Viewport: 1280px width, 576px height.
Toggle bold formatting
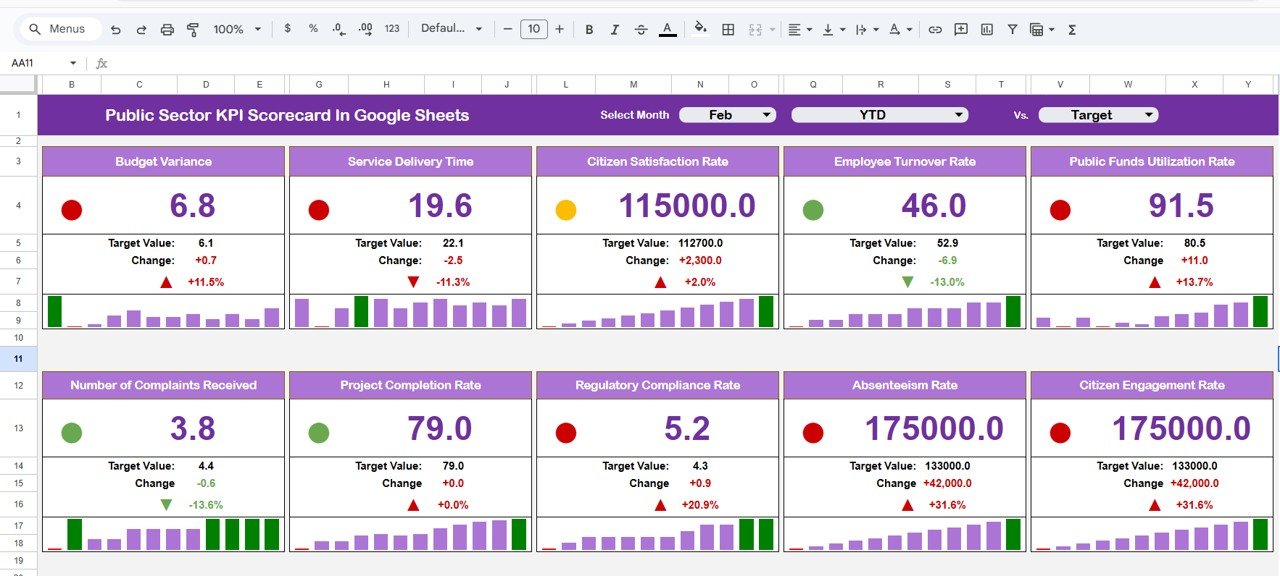coord(589,29)
